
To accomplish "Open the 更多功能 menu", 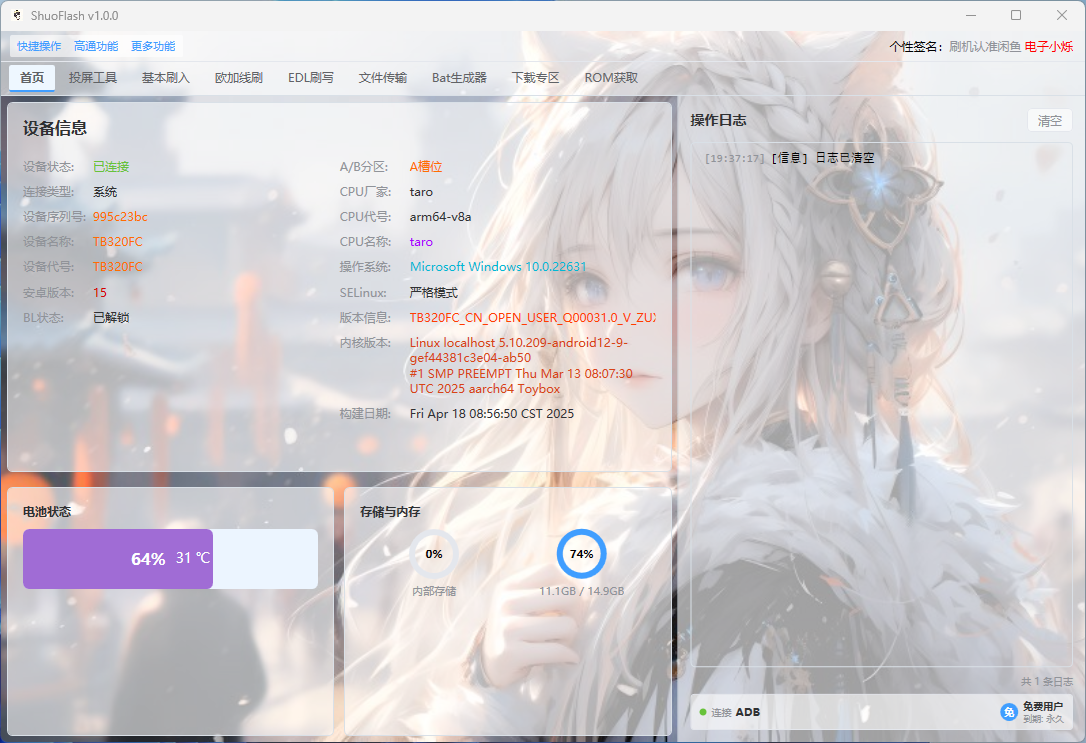I will coord(153,46).
